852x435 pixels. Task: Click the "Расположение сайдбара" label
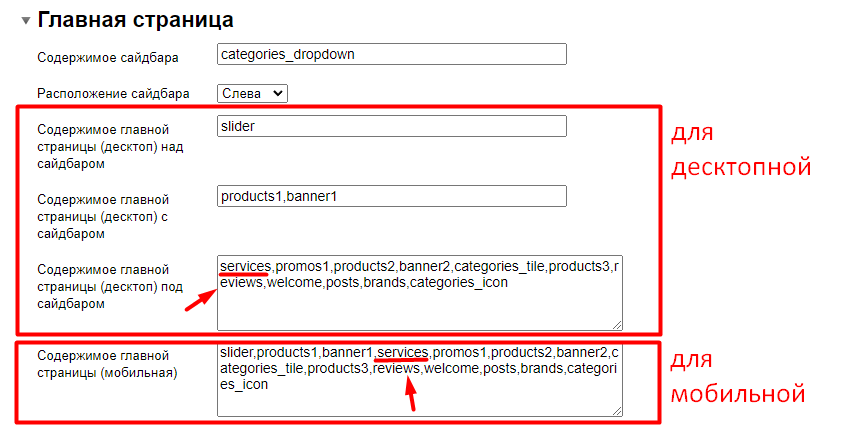coord(113,94)
